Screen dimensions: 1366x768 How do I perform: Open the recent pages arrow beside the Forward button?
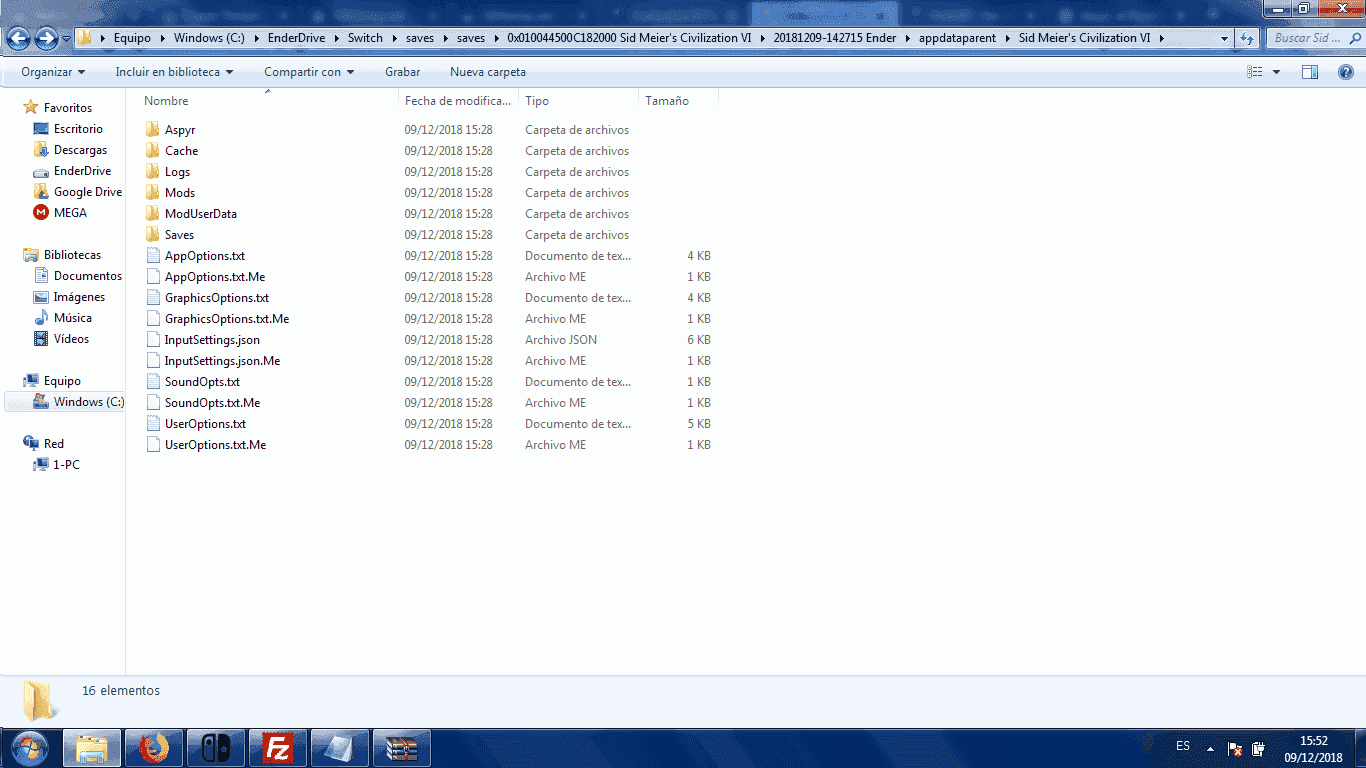66,38
